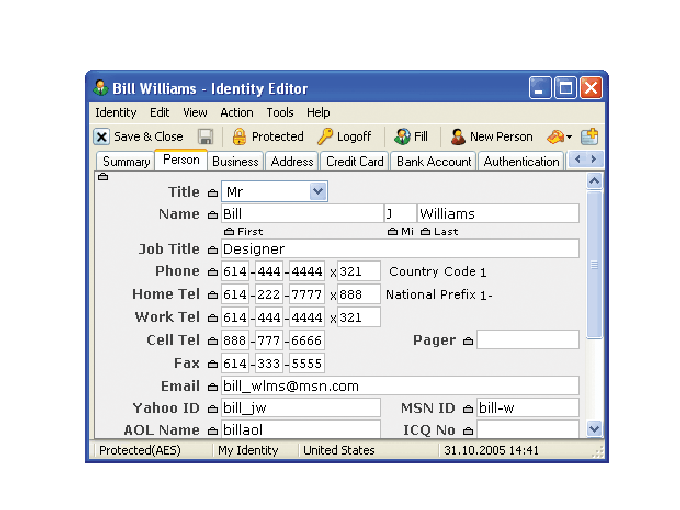Click the Fill icon in toolbar
Image resolution: width=680 pixels, height=510 pixels.
point(402,137)
